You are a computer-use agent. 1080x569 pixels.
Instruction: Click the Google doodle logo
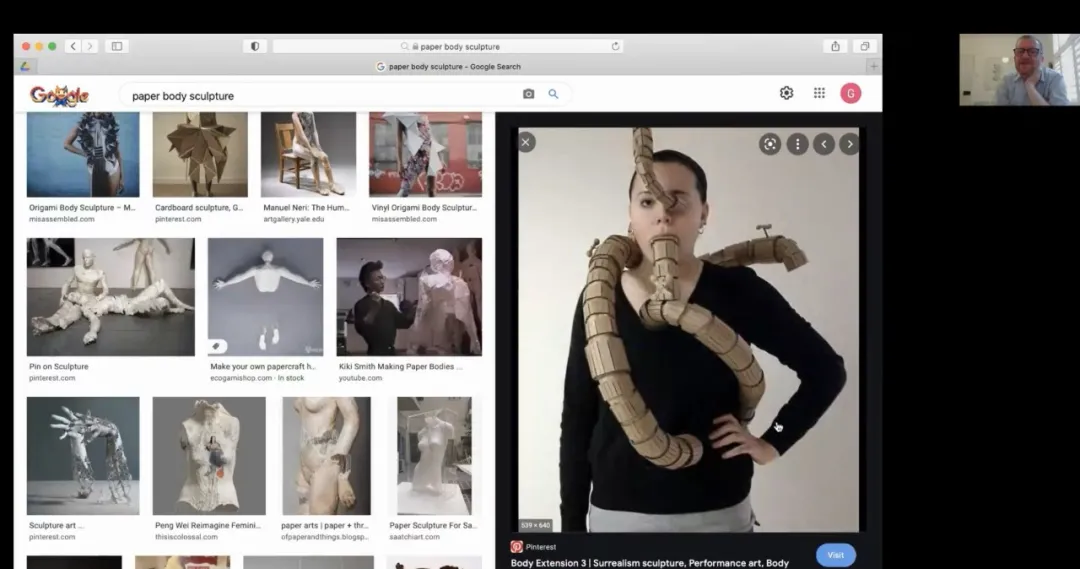pos(59,95)
